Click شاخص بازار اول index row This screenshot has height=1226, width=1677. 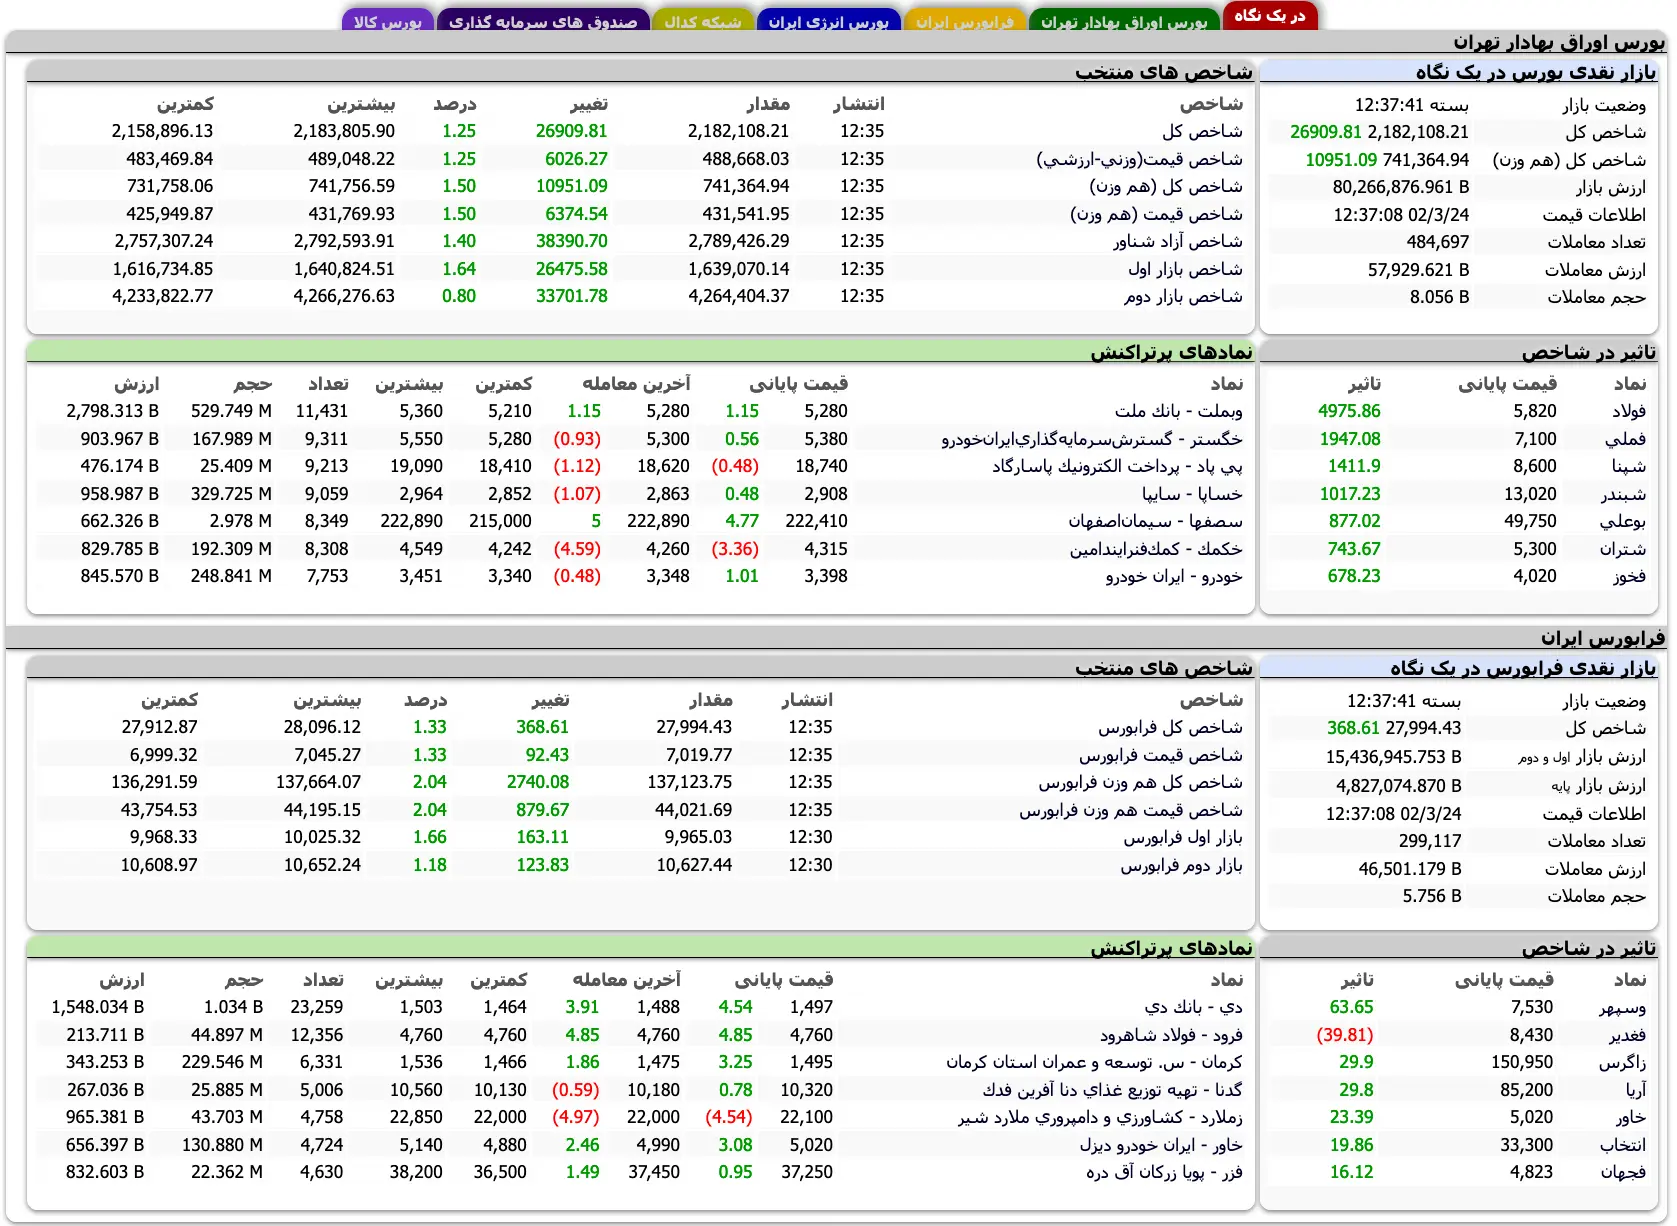pyautogui.click(x=640, y=269)
